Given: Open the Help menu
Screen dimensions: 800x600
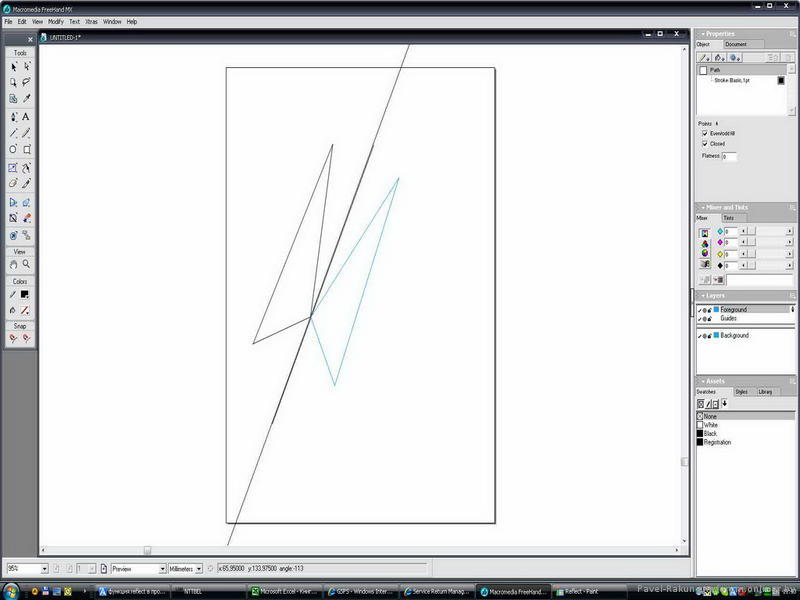Looking at the screenshot, I should coord(132,22).
